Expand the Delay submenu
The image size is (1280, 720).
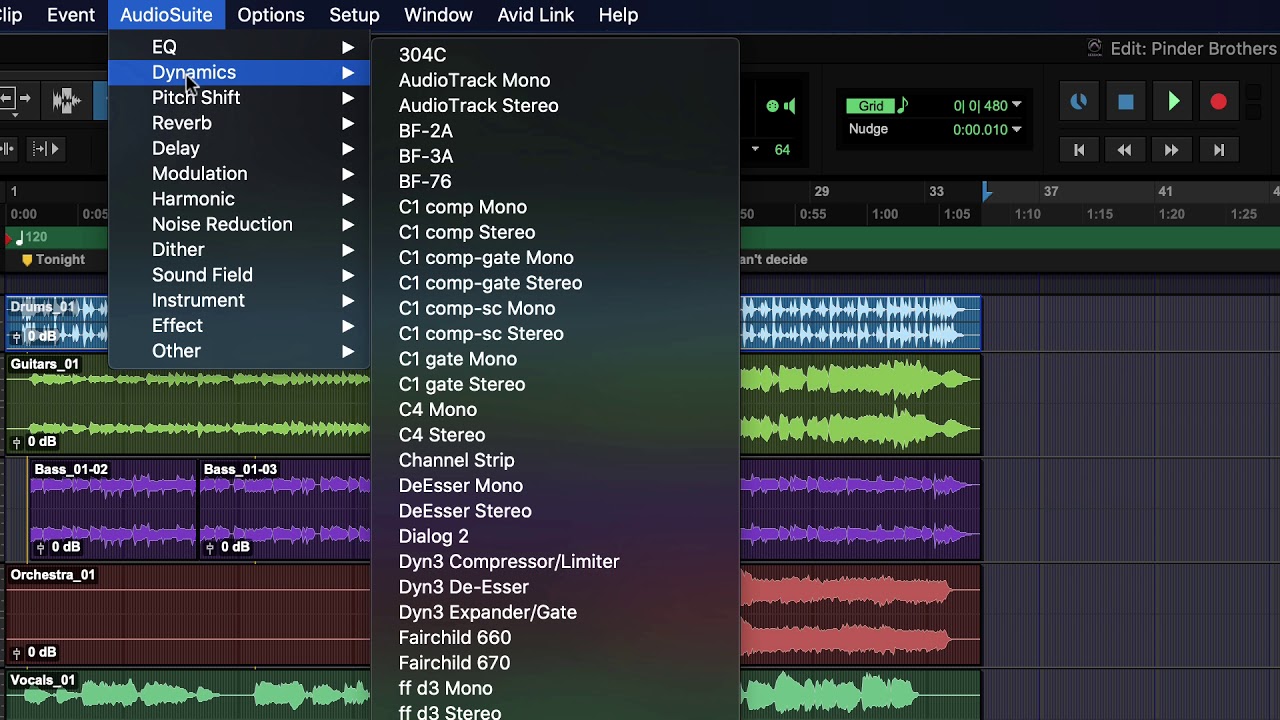[239, 148]
